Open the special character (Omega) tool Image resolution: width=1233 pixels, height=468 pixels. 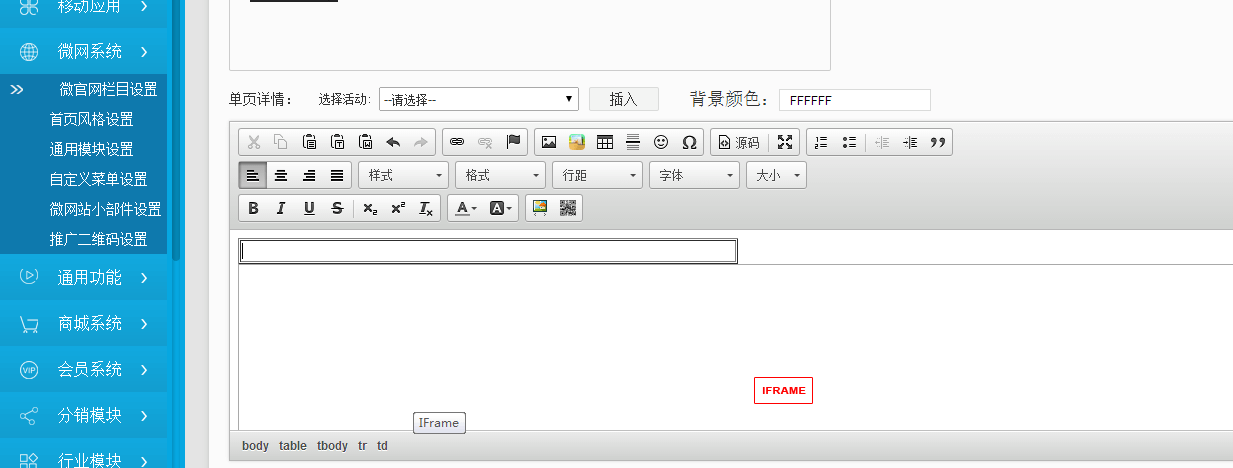[x=689, y=142]
